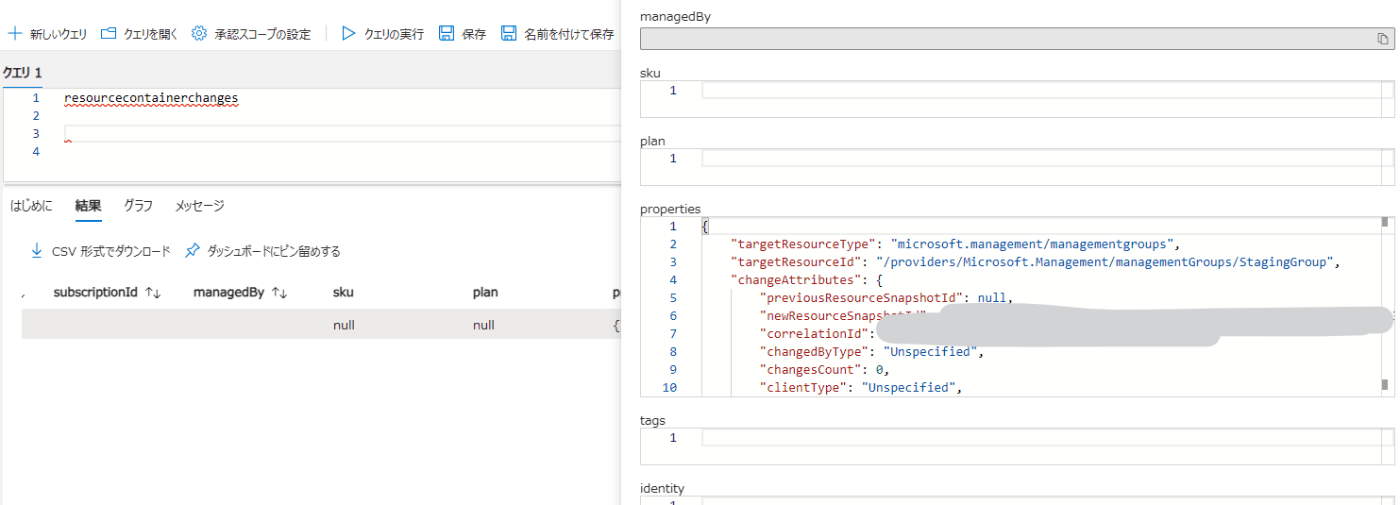Click the gear icon for 承認スコープの設定
The image size is (1400, 505).
point(199,34)
